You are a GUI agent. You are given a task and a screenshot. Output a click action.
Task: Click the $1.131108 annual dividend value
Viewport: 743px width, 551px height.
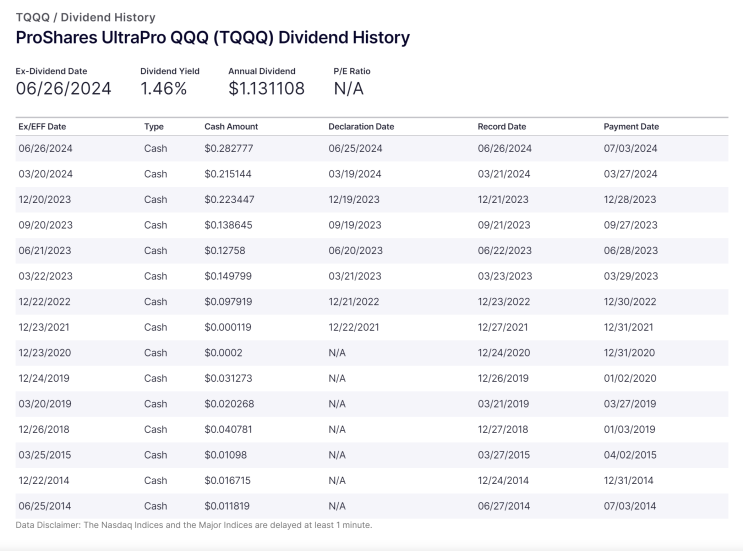266,89
